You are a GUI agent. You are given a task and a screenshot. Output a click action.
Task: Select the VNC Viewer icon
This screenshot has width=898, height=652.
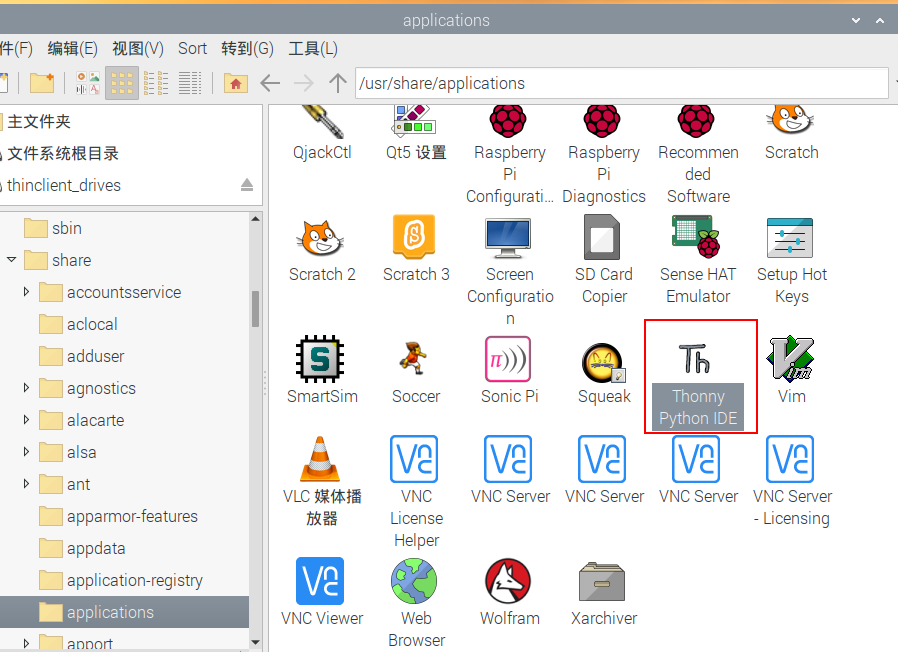pyautogui.click(x=320, y=581)
